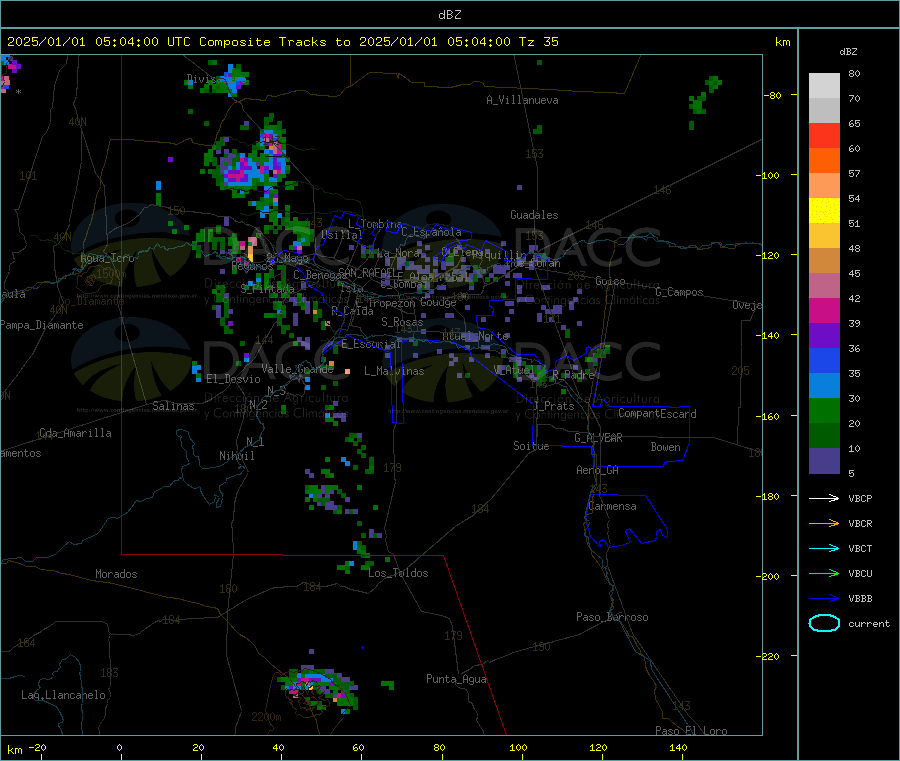Click the 35 dBZ blue color swatch
This screenshot has width=900, height=761.
click(824, 360)
